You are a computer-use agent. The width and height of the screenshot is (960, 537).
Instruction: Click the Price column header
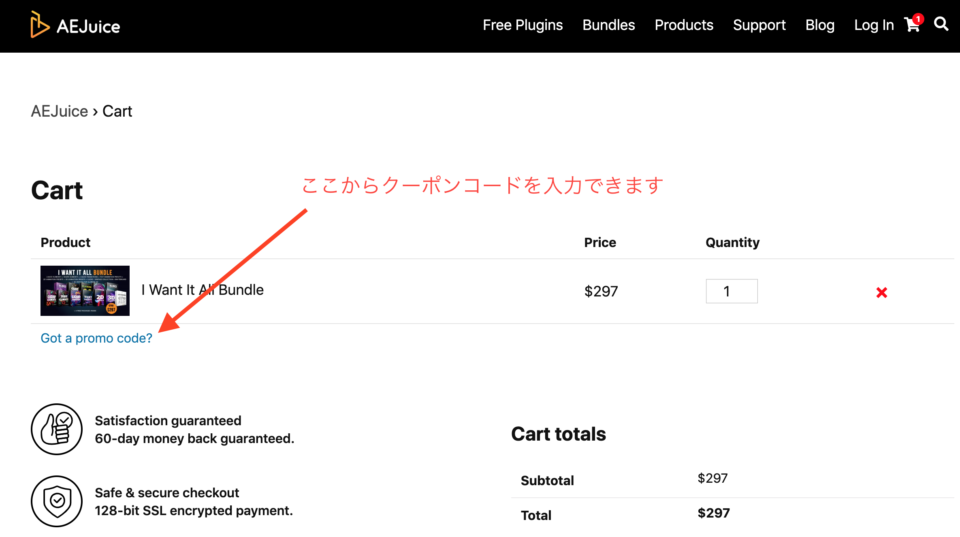click(x=600, y=242)
